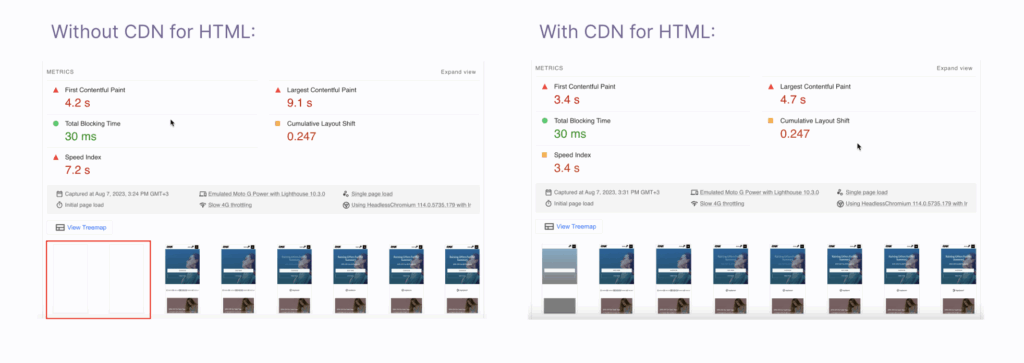Click 30 ms value in With CDN report
This screenshot has height=363, width=1024.
point(570,133)
